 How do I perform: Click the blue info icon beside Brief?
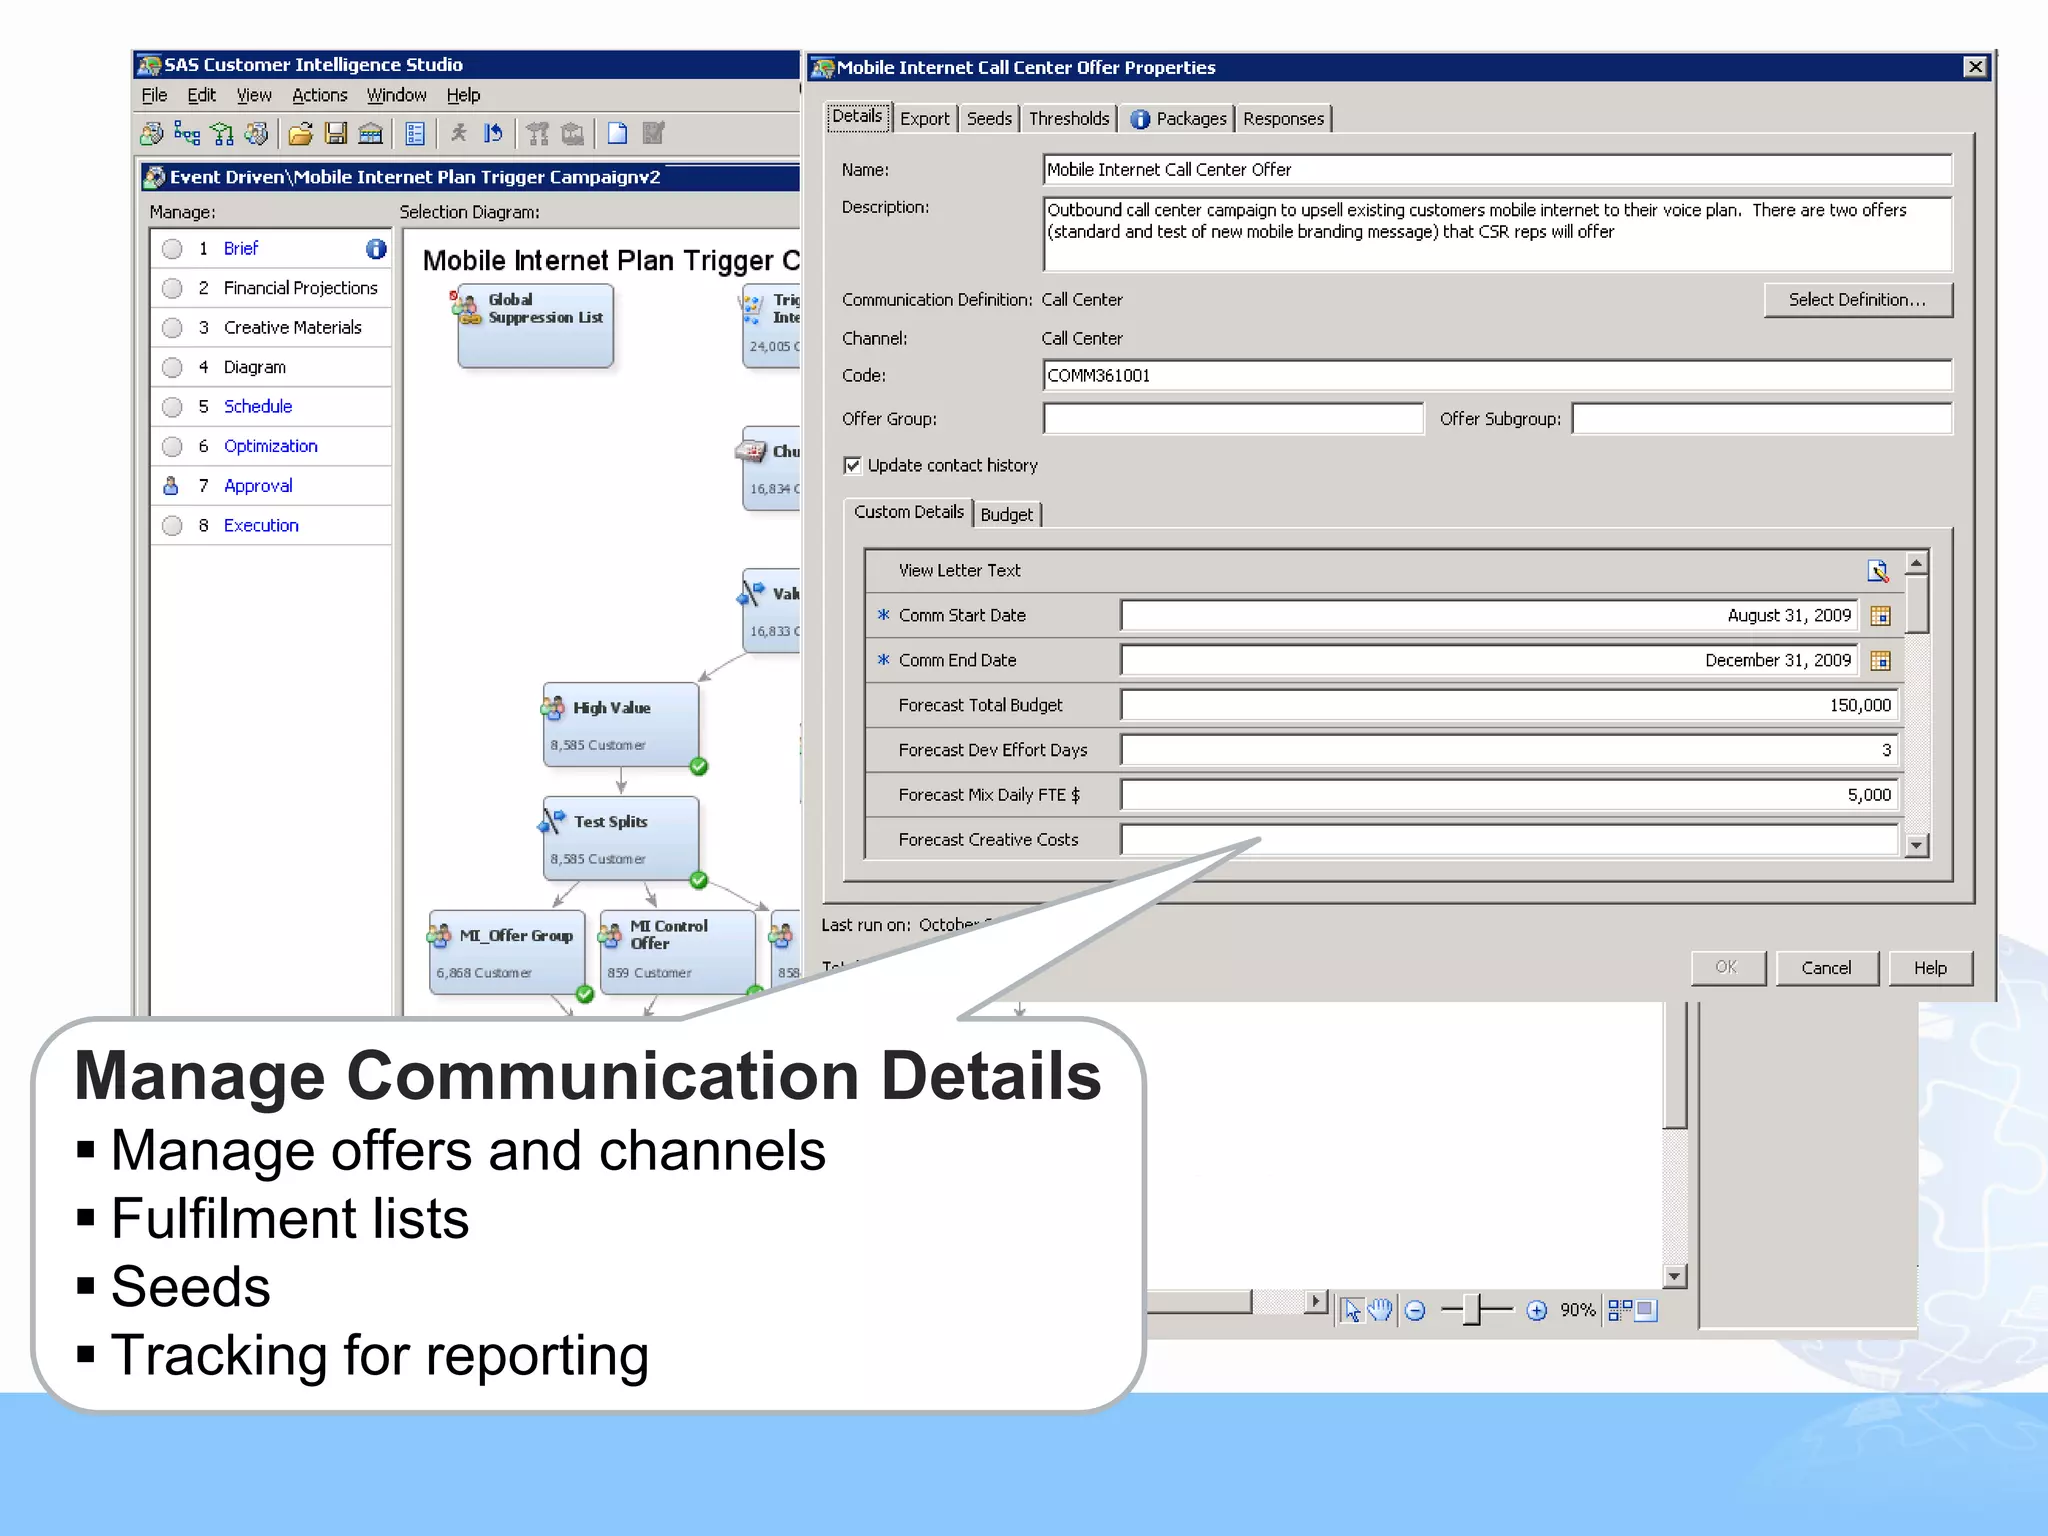(x=376, y=249)
